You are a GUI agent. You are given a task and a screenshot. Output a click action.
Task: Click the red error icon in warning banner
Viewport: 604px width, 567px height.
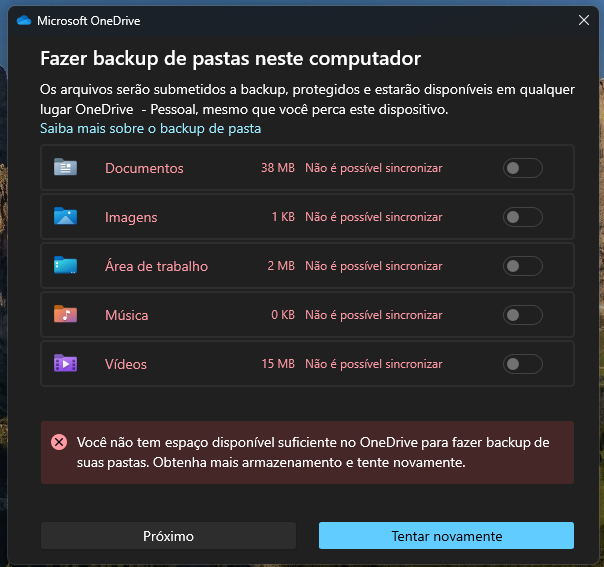(59, 442)
